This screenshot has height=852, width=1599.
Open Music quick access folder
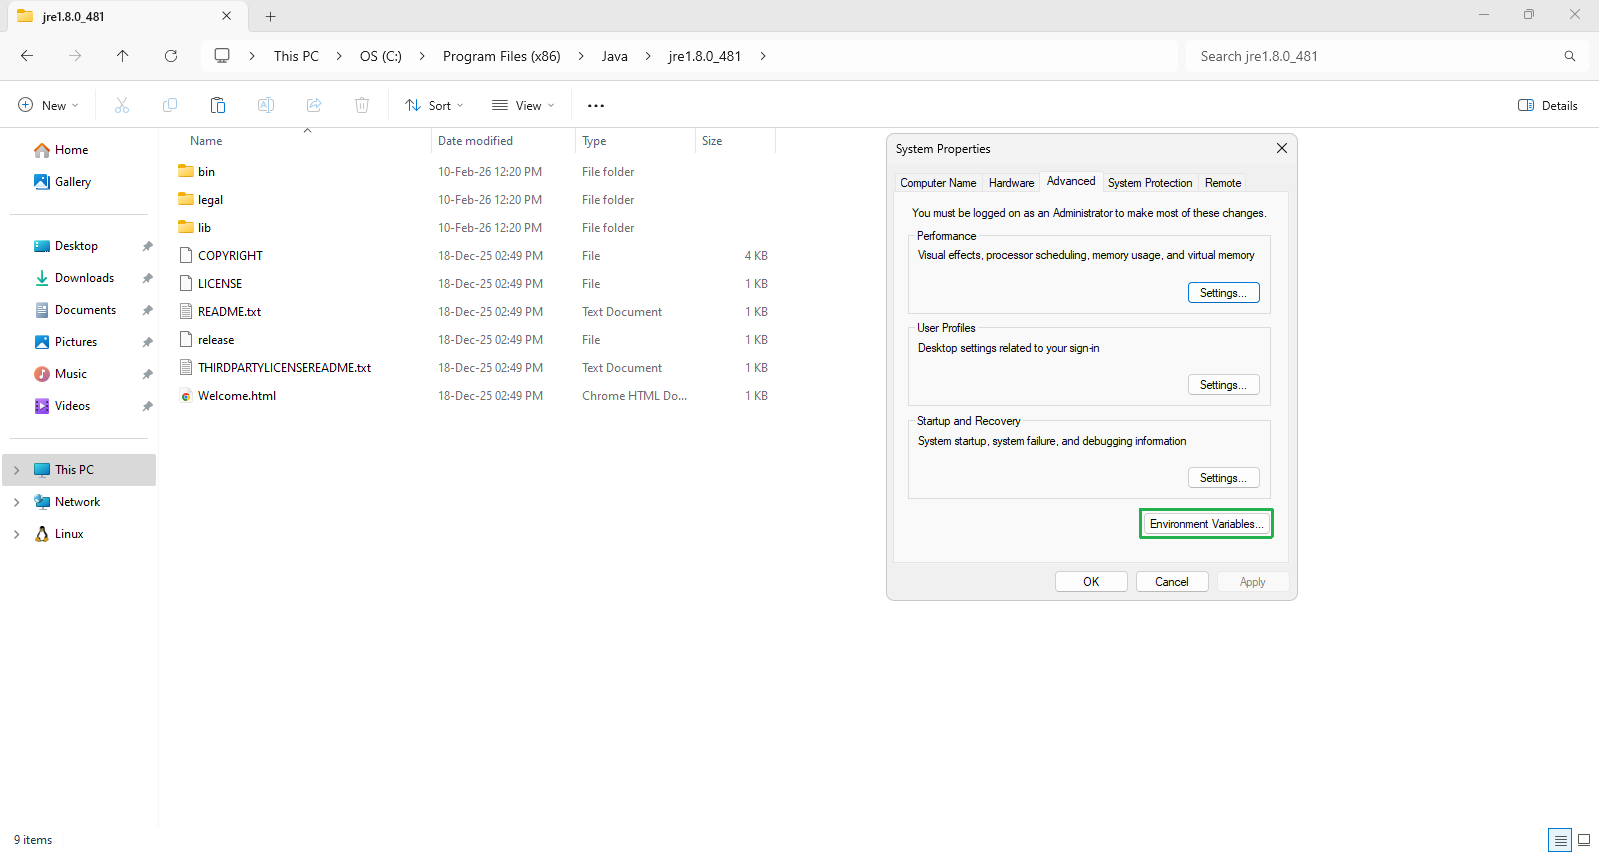coord(70,374)
